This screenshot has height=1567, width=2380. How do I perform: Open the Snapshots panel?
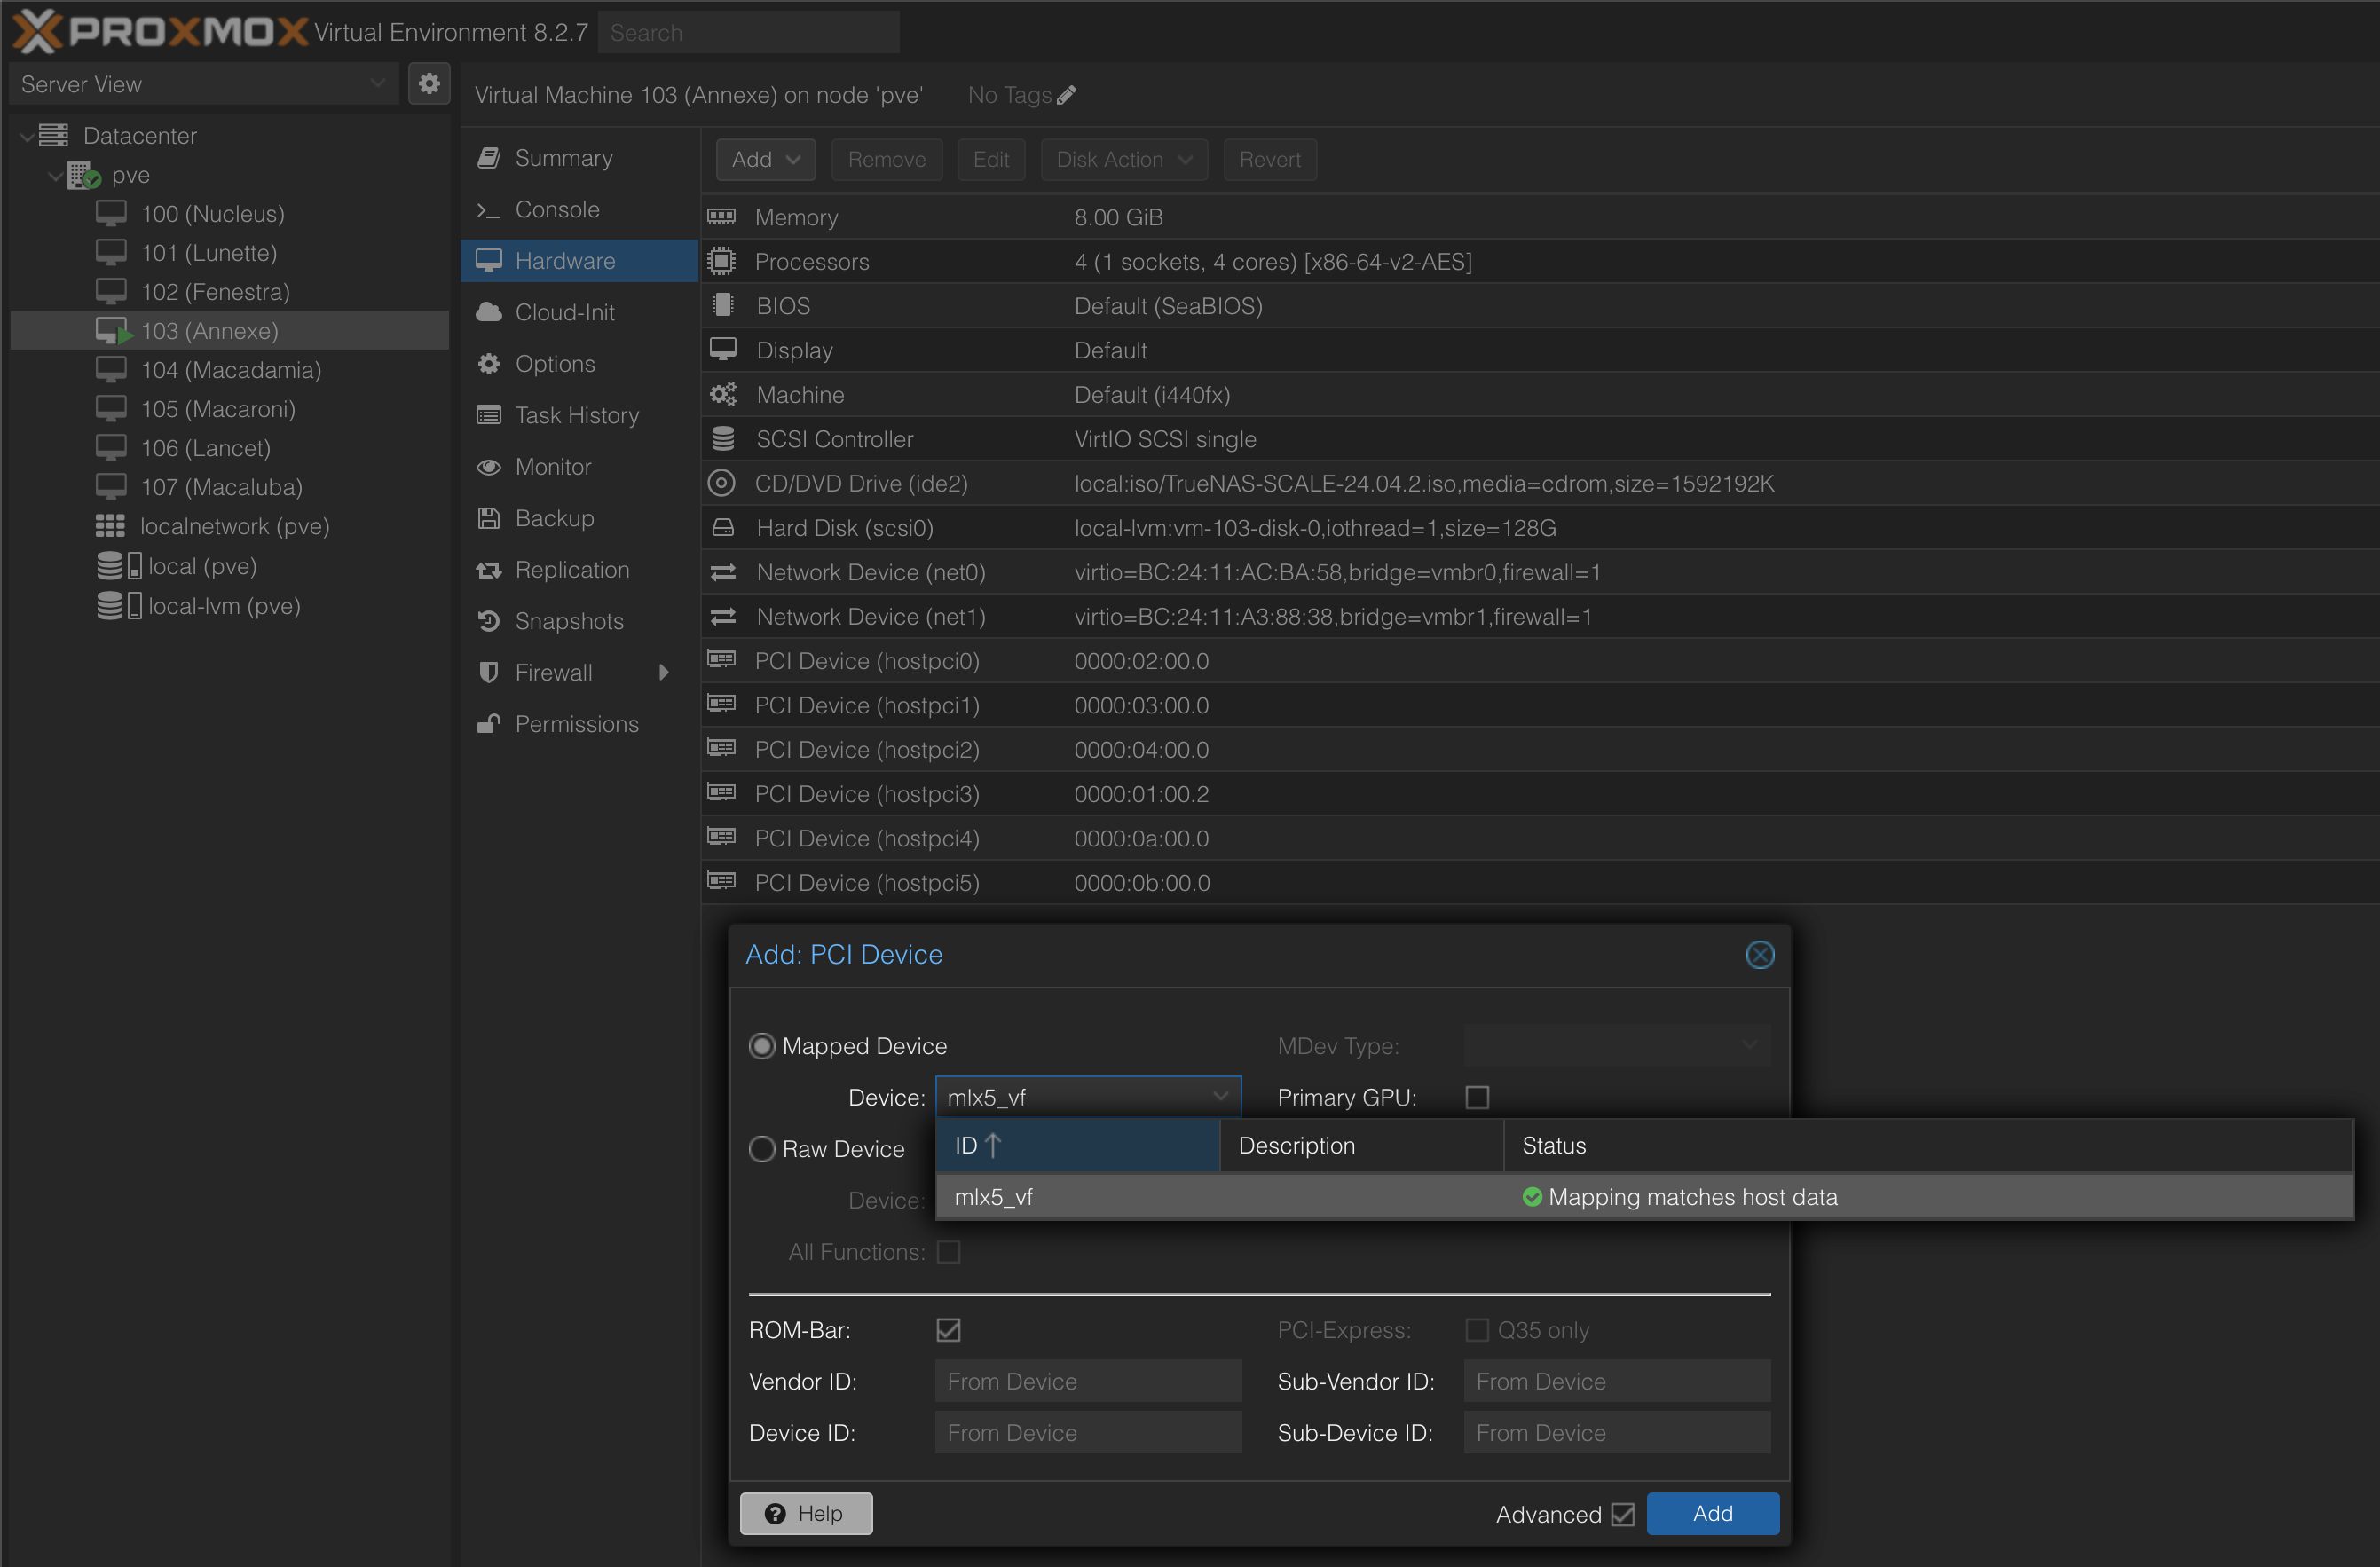[569, 620]
